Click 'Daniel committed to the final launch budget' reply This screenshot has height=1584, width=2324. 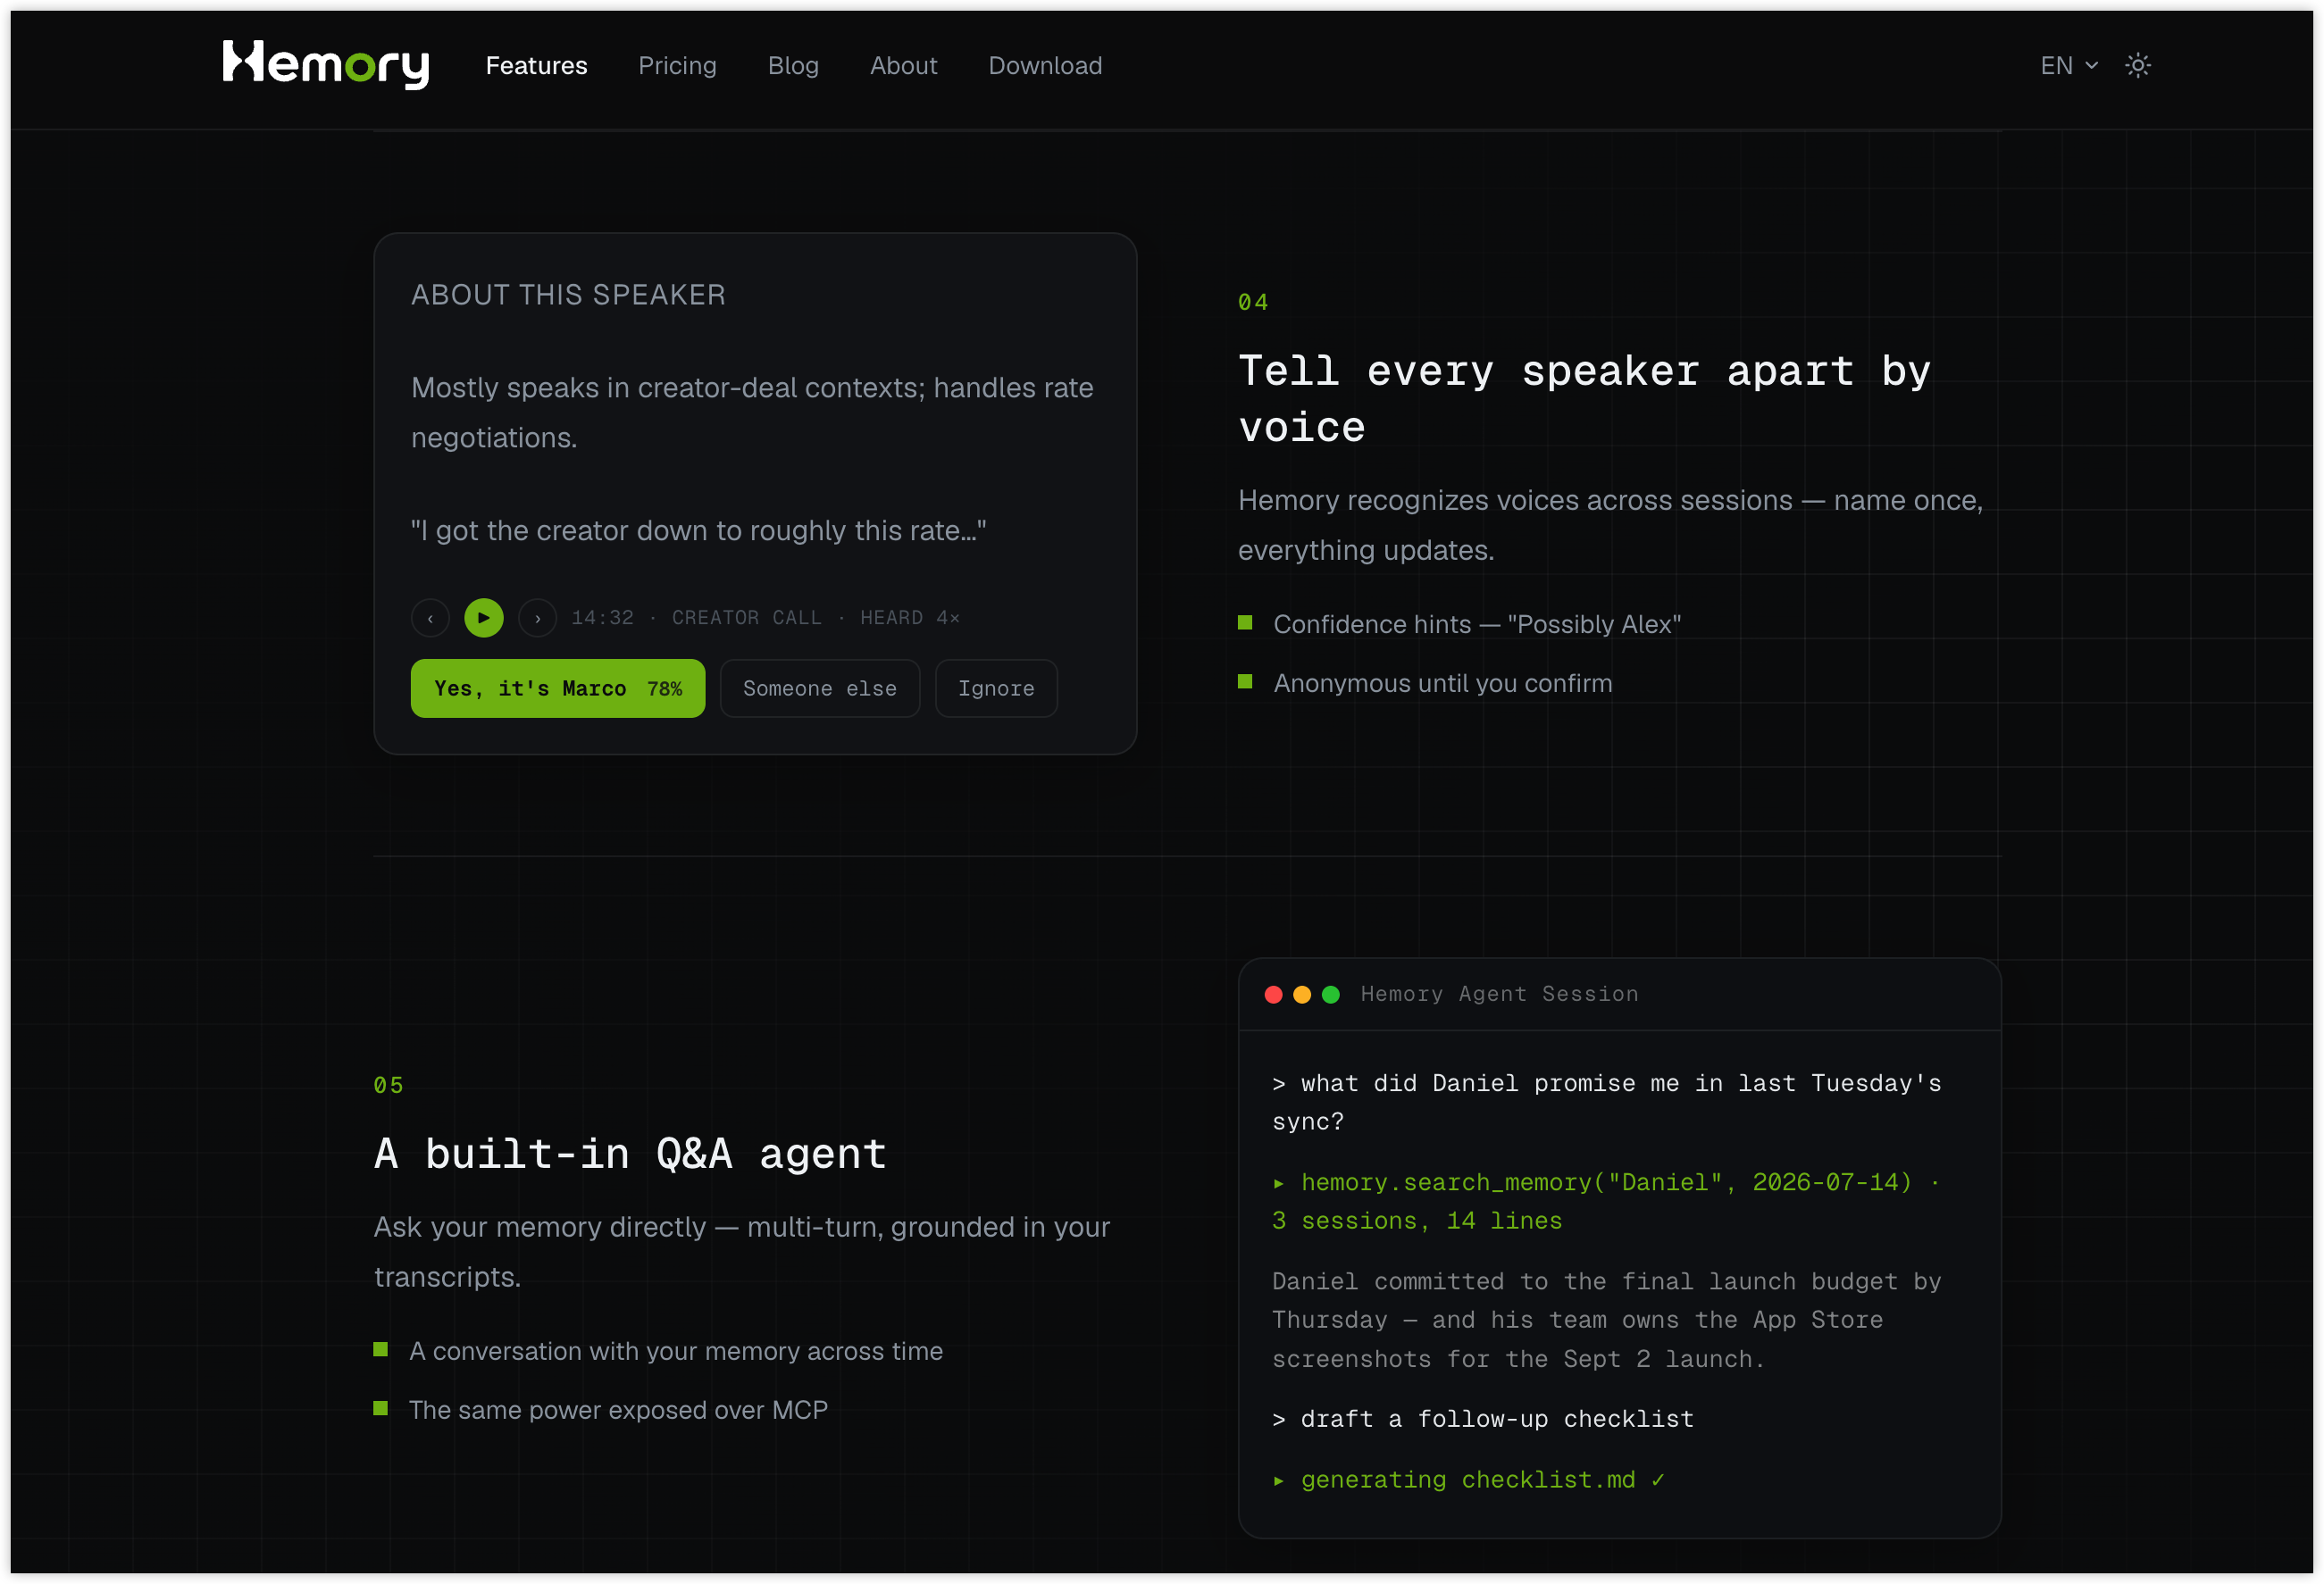(x=1606, y=1321)
